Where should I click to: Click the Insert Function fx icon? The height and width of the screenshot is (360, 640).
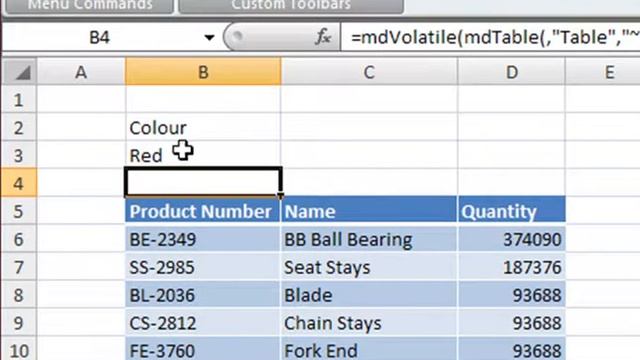(323, 37)
